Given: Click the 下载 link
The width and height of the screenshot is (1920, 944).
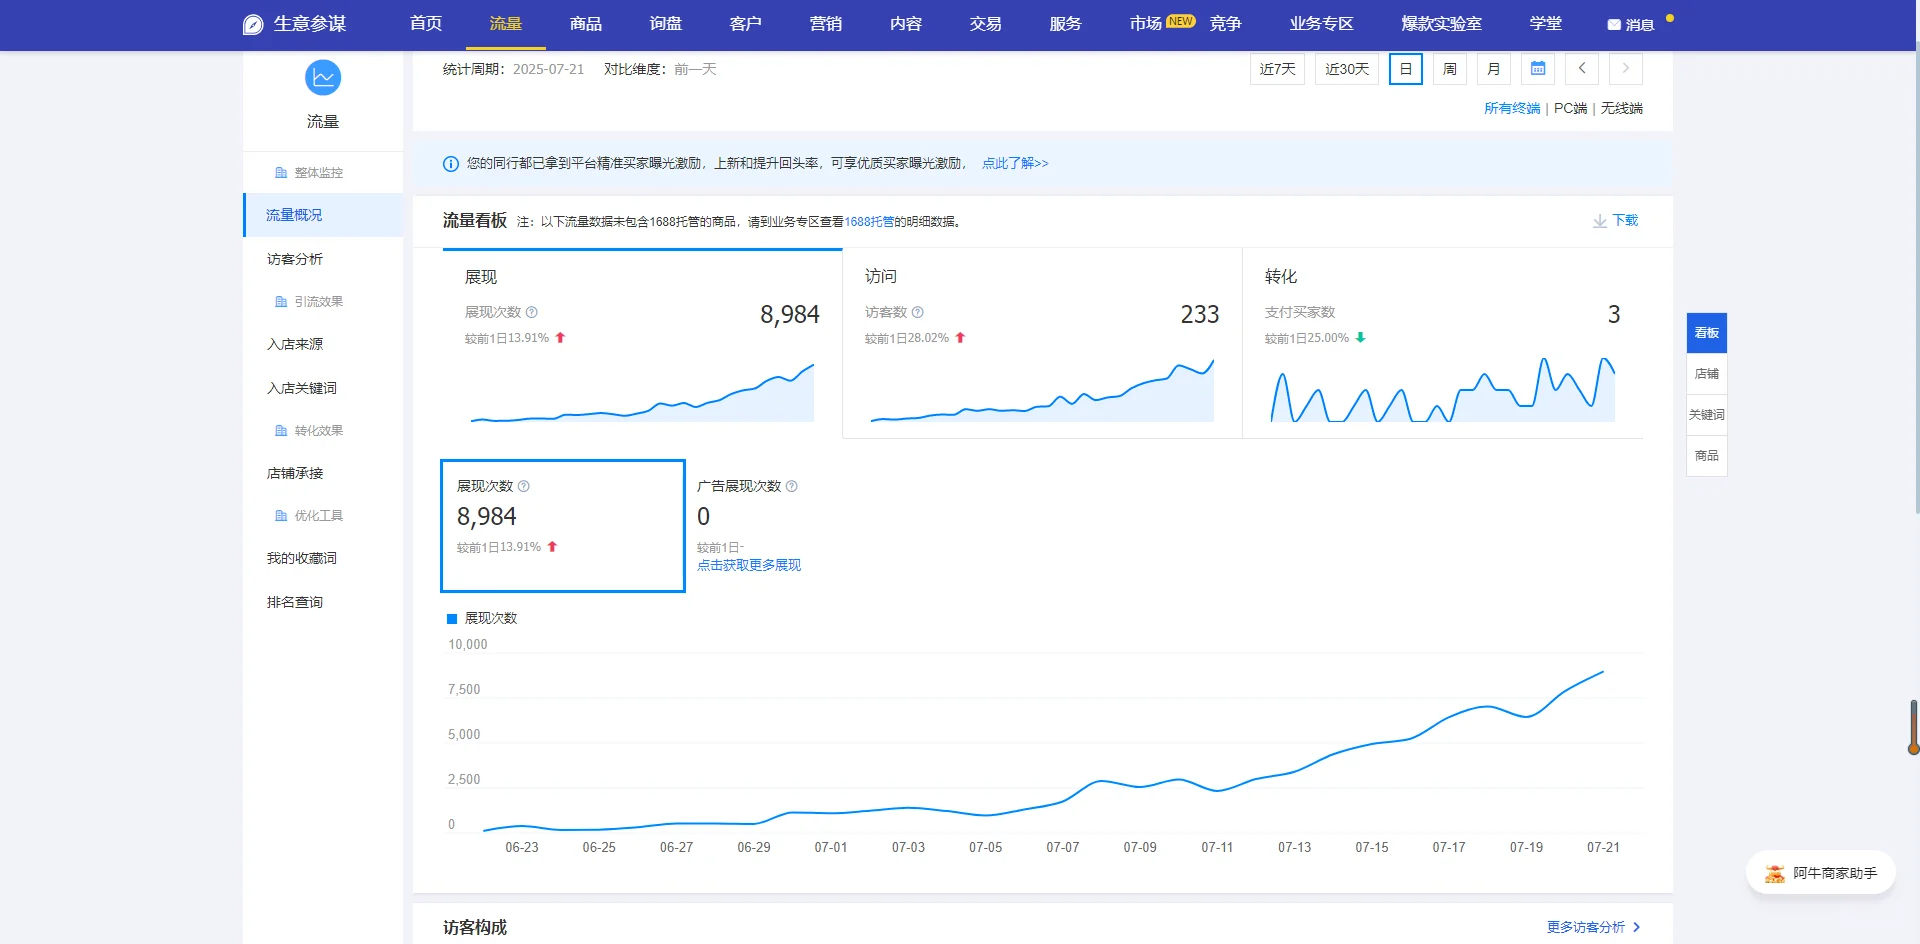Looking at the screenshot, I should (x=1625, y=221).
